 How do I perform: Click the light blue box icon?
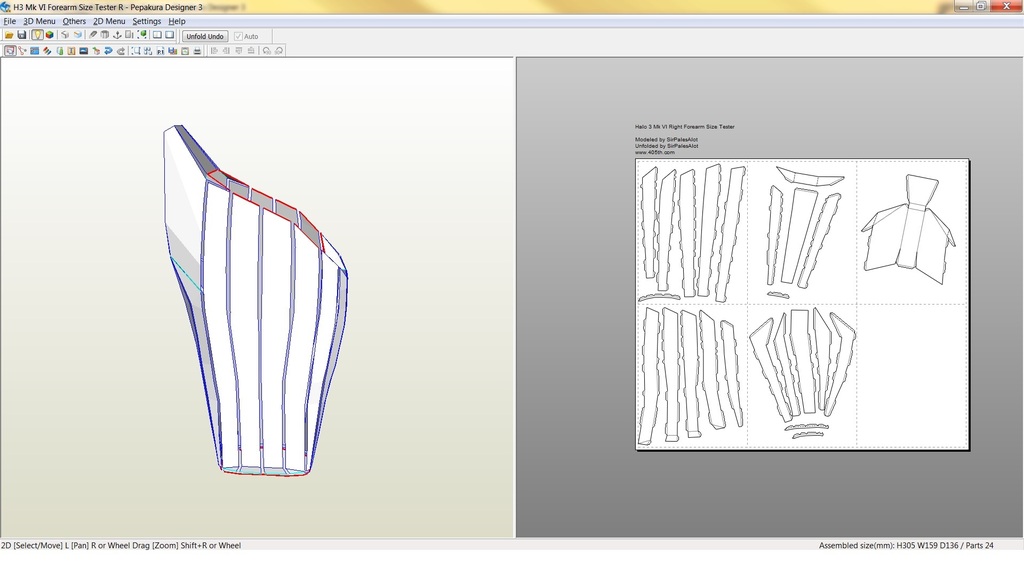point(78,35)
